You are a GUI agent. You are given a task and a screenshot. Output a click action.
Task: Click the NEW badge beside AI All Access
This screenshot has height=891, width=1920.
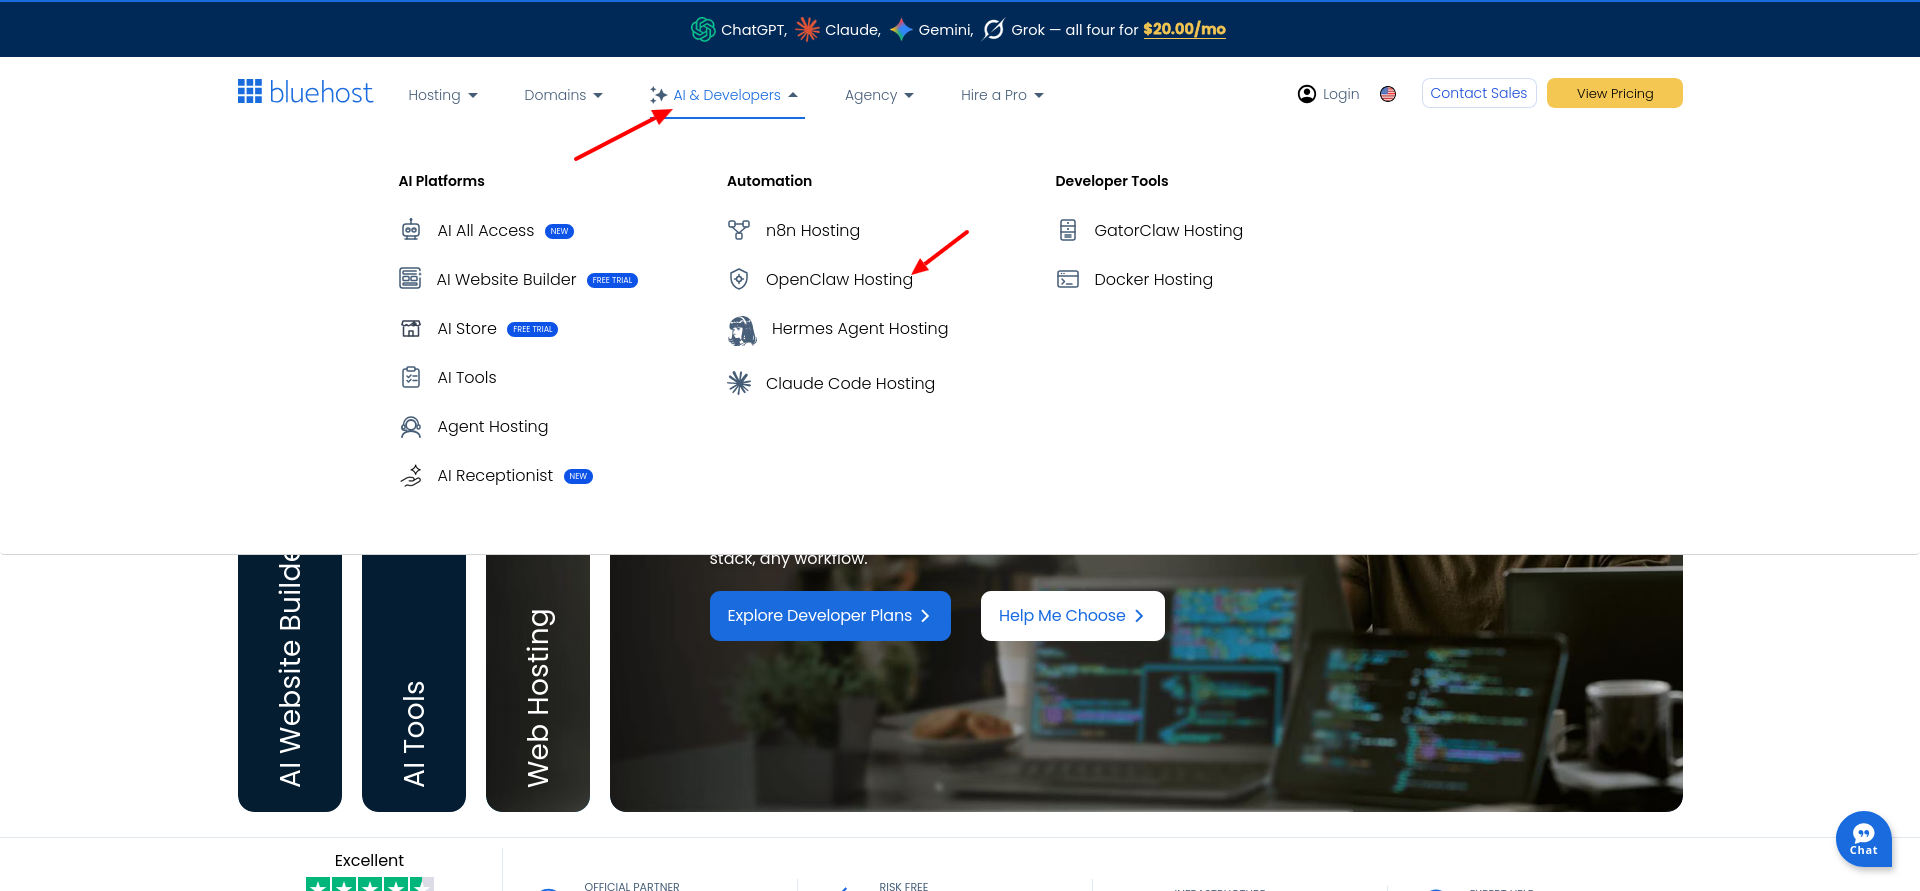(559, 231)
